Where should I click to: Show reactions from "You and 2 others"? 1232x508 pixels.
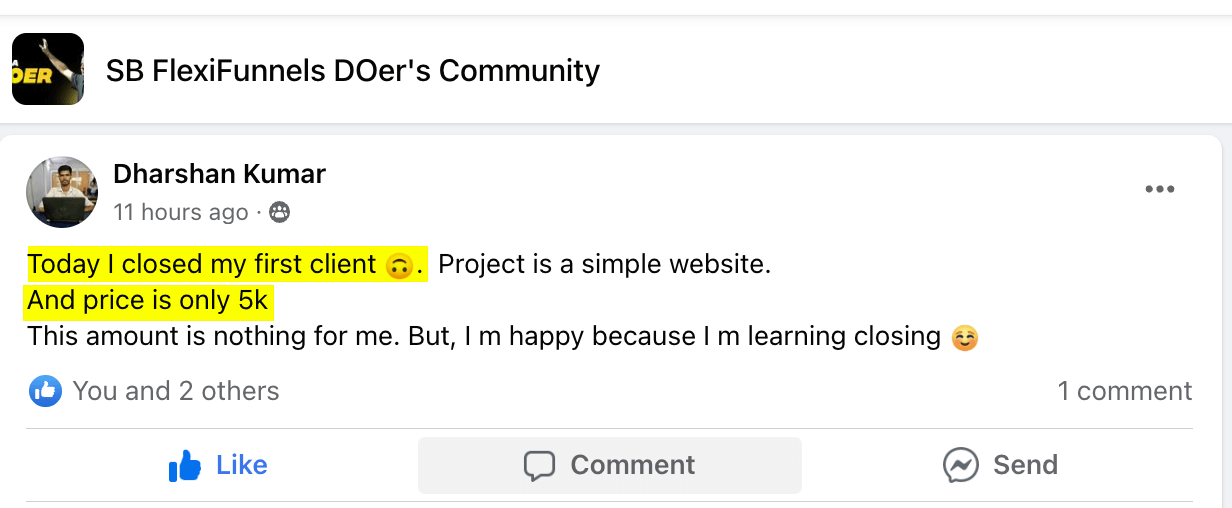tap(176, 391)
